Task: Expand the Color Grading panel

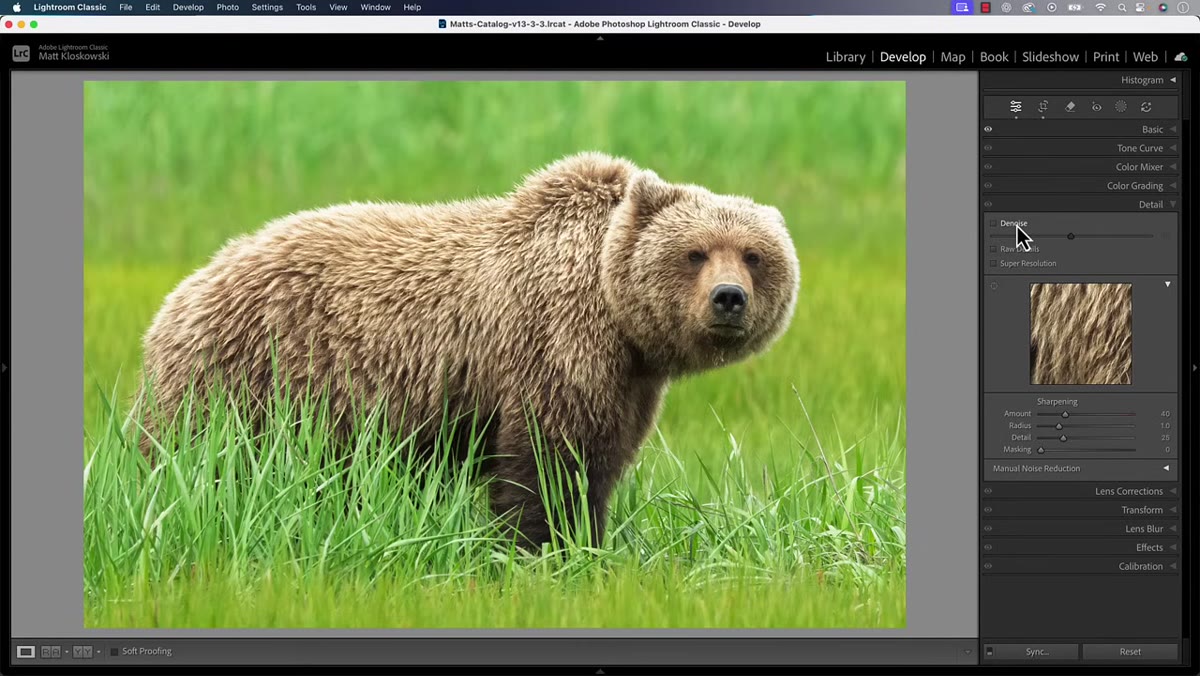Action: pyautogui.click(x=1173, y=186)
